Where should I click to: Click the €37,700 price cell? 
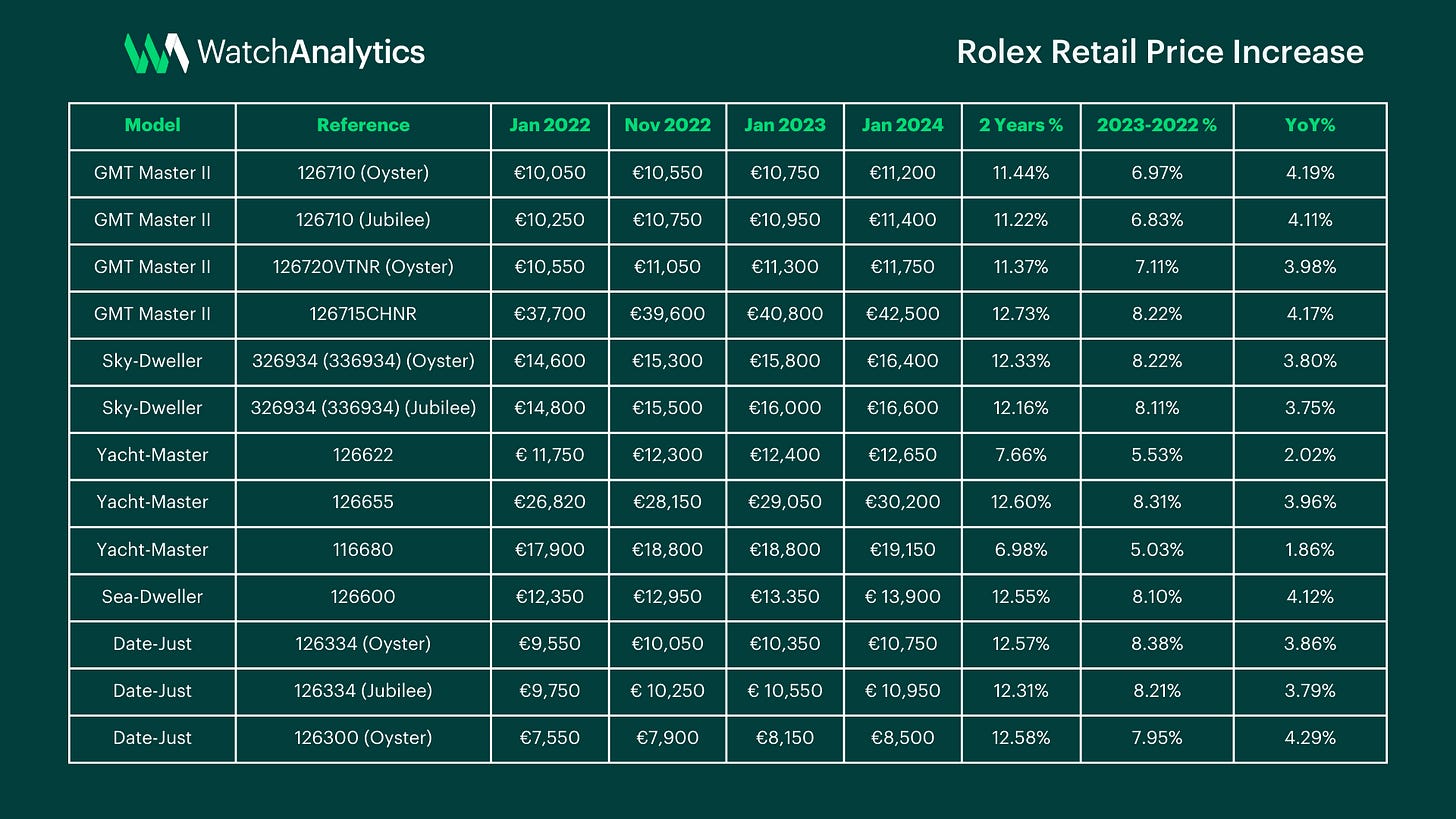coord(549,314)
